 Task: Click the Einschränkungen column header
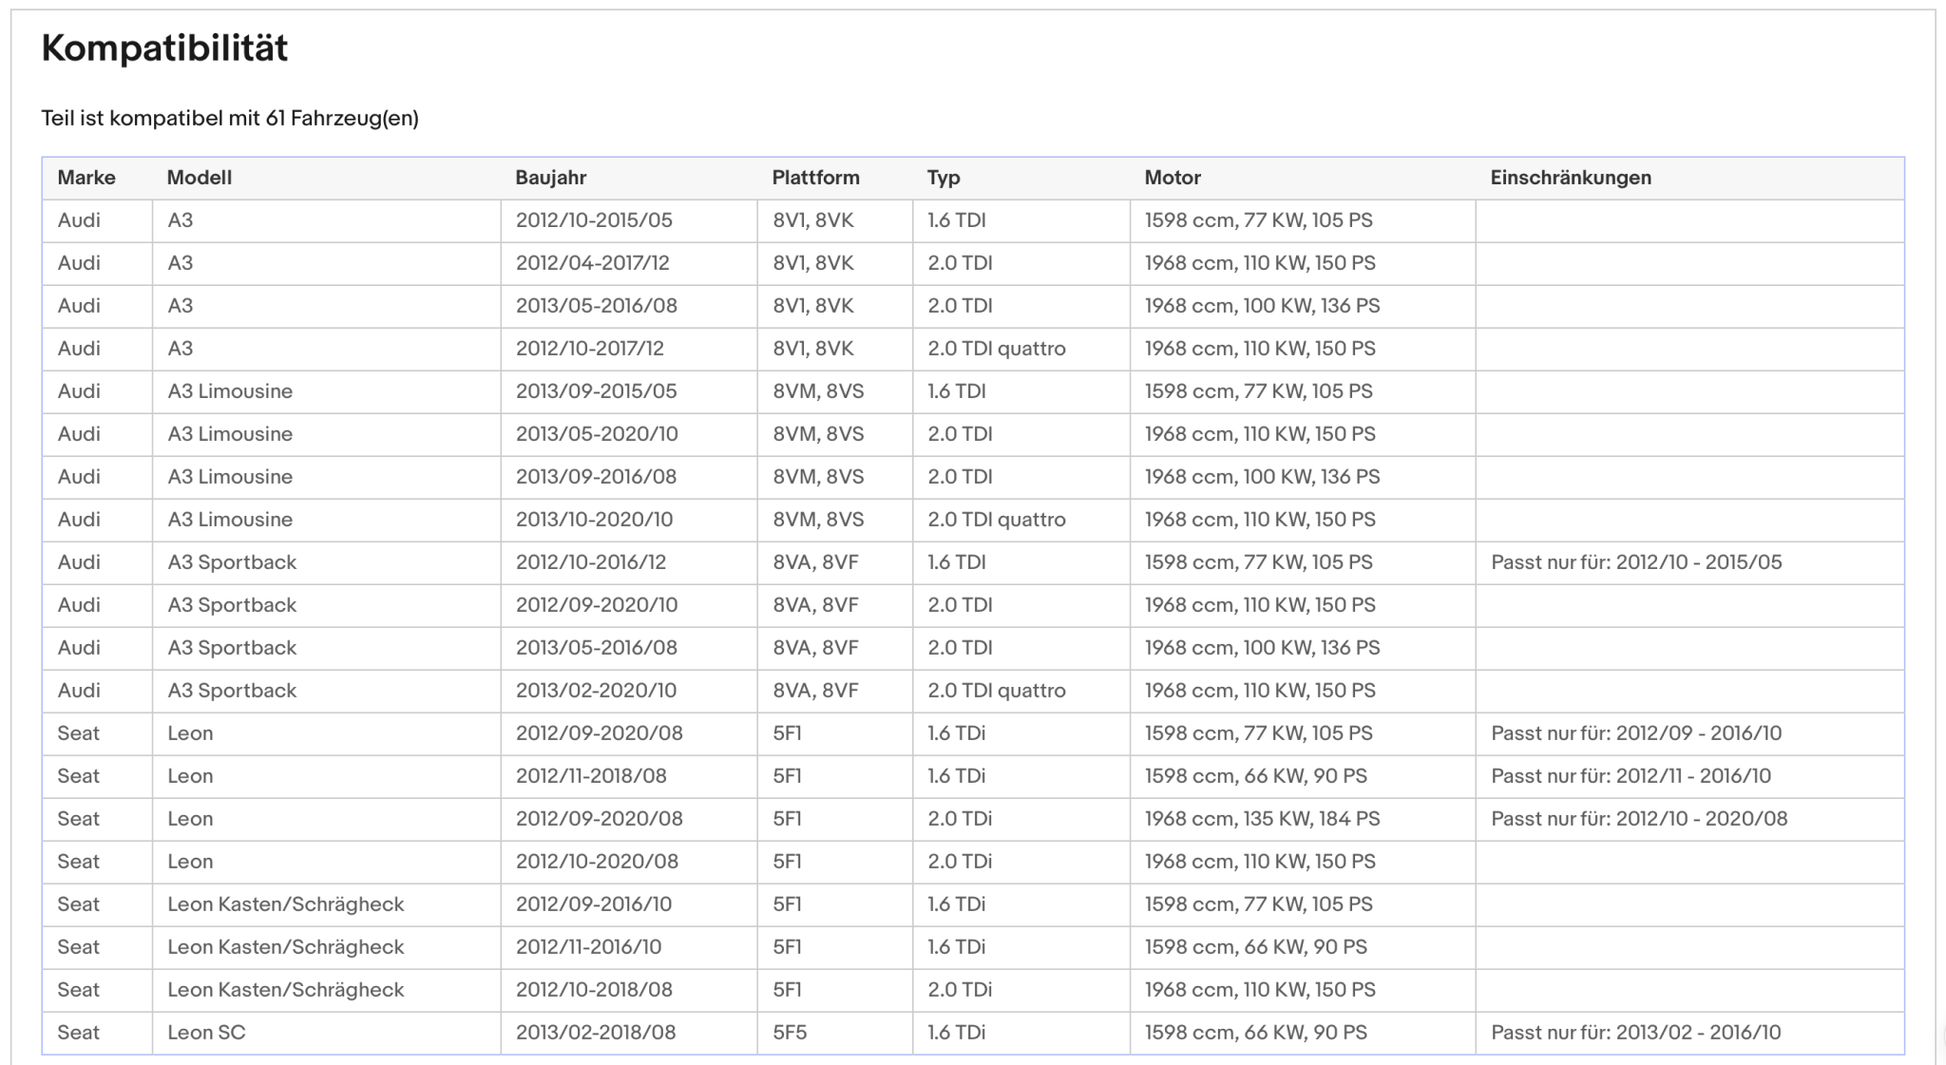pos(1570,178)
